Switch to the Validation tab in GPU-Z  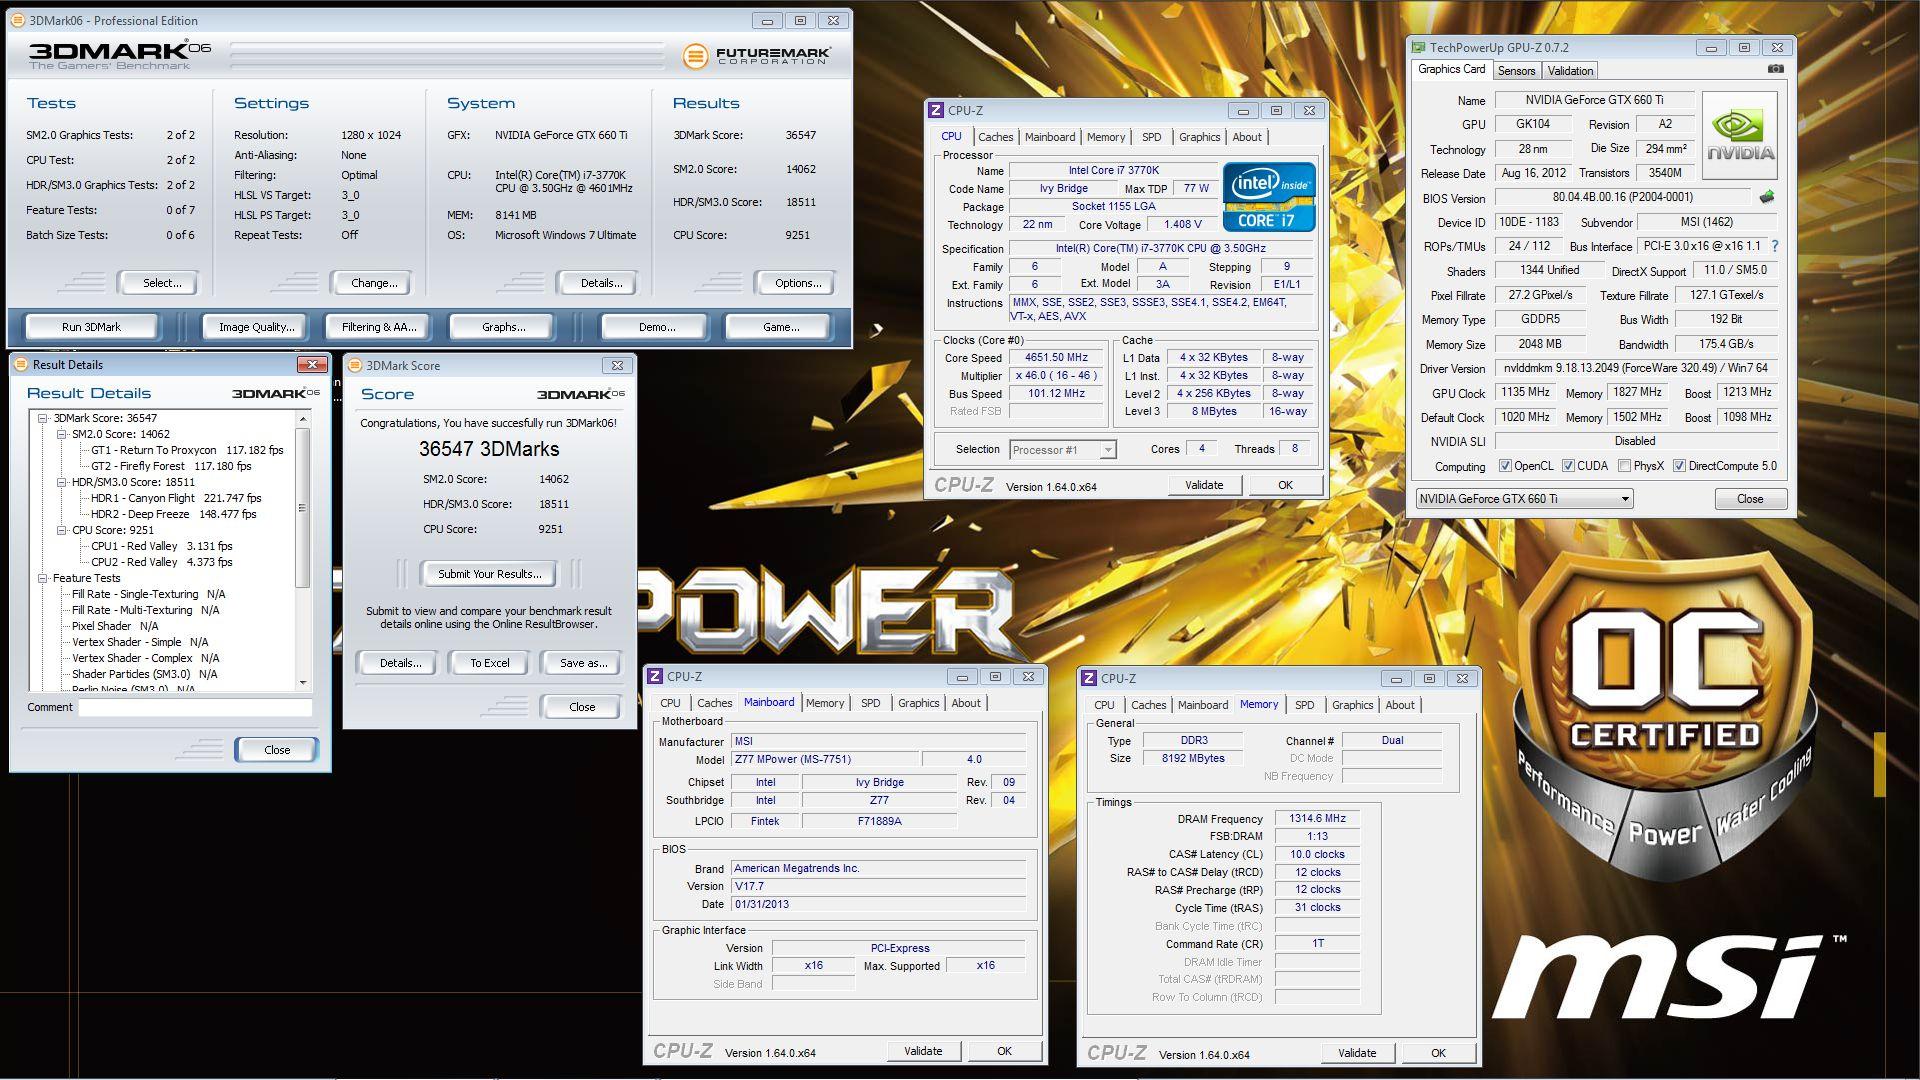1570,71
